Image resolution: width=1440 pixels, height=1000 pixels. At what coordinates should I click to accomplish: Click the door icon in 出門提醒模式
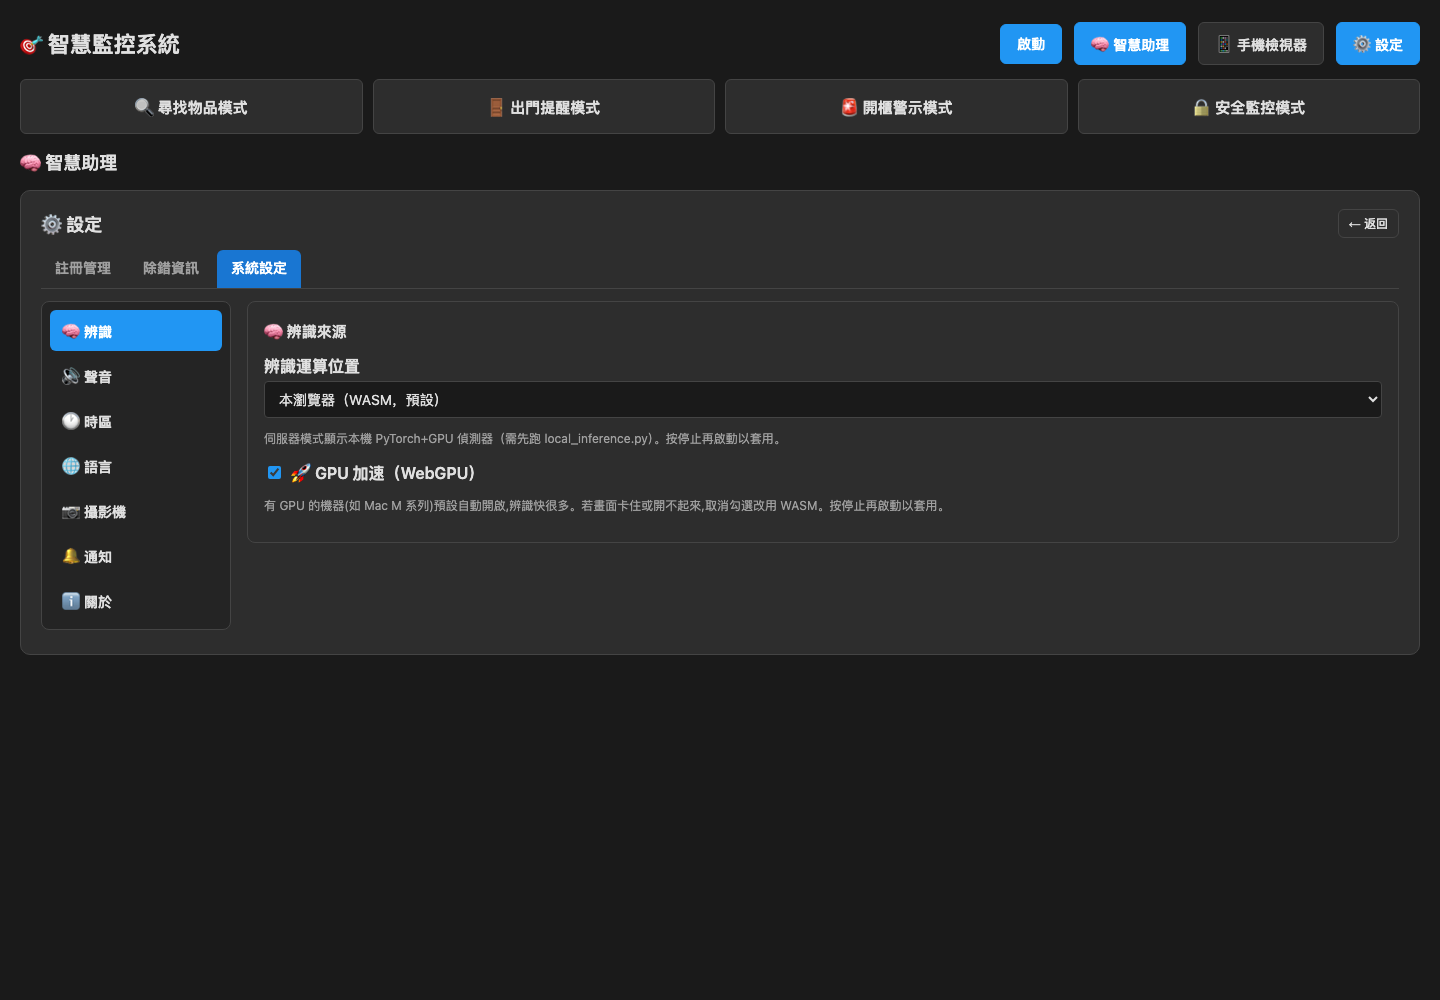click(496, 107)
